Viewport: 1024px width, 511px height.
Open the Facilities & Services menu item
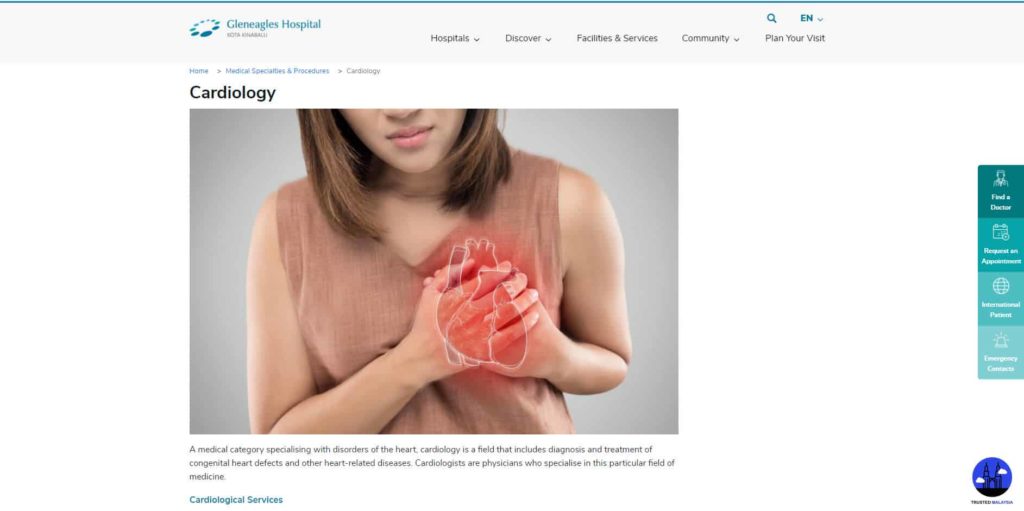coord(616,39)
